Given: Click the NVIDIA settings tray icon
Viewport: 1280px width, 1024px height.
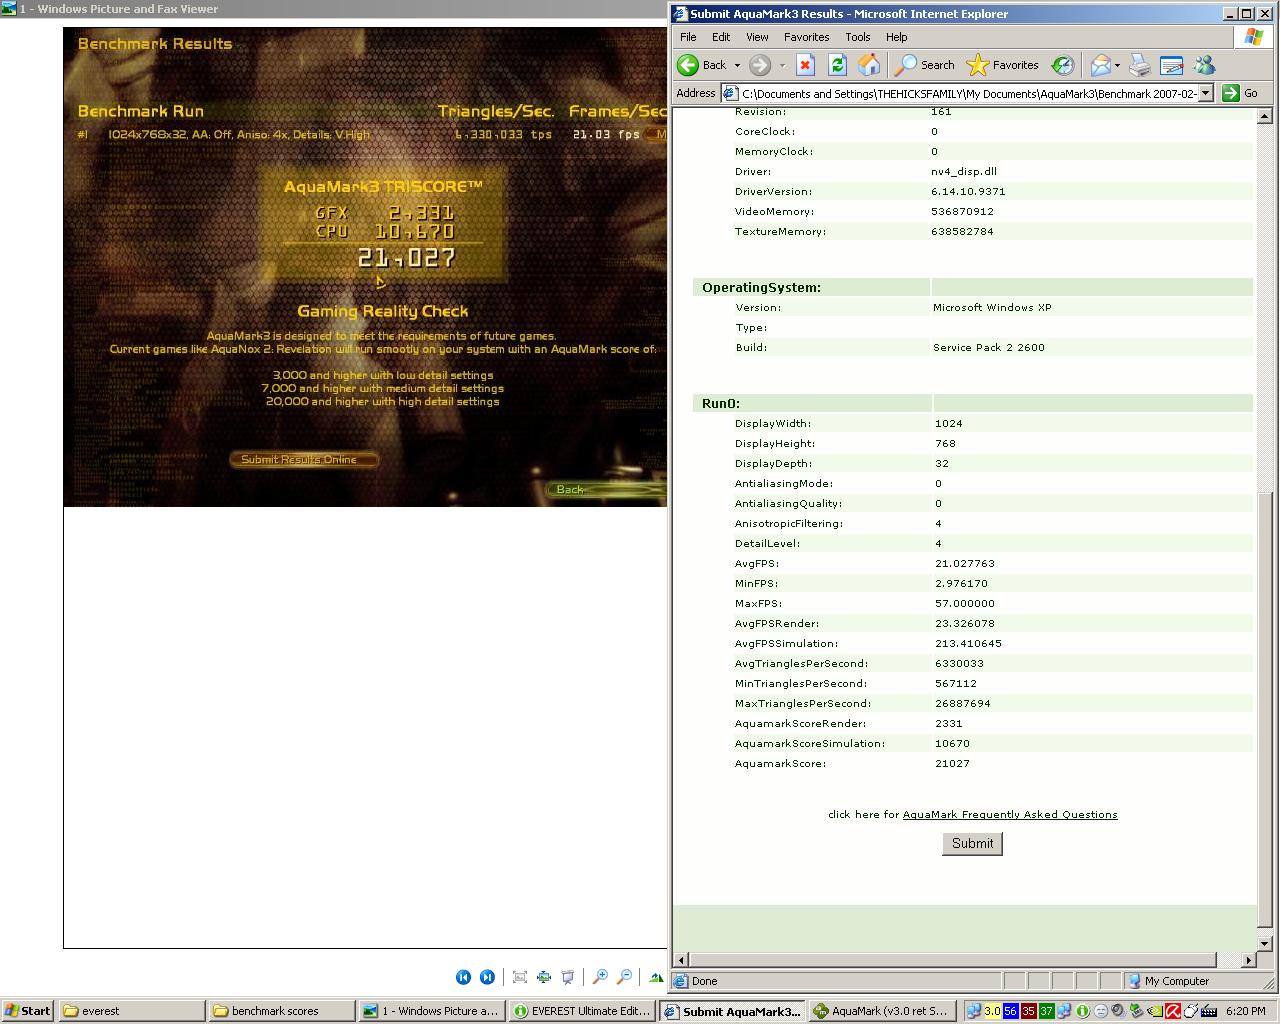Looking at the screenshot, I should (1155, 1011).
